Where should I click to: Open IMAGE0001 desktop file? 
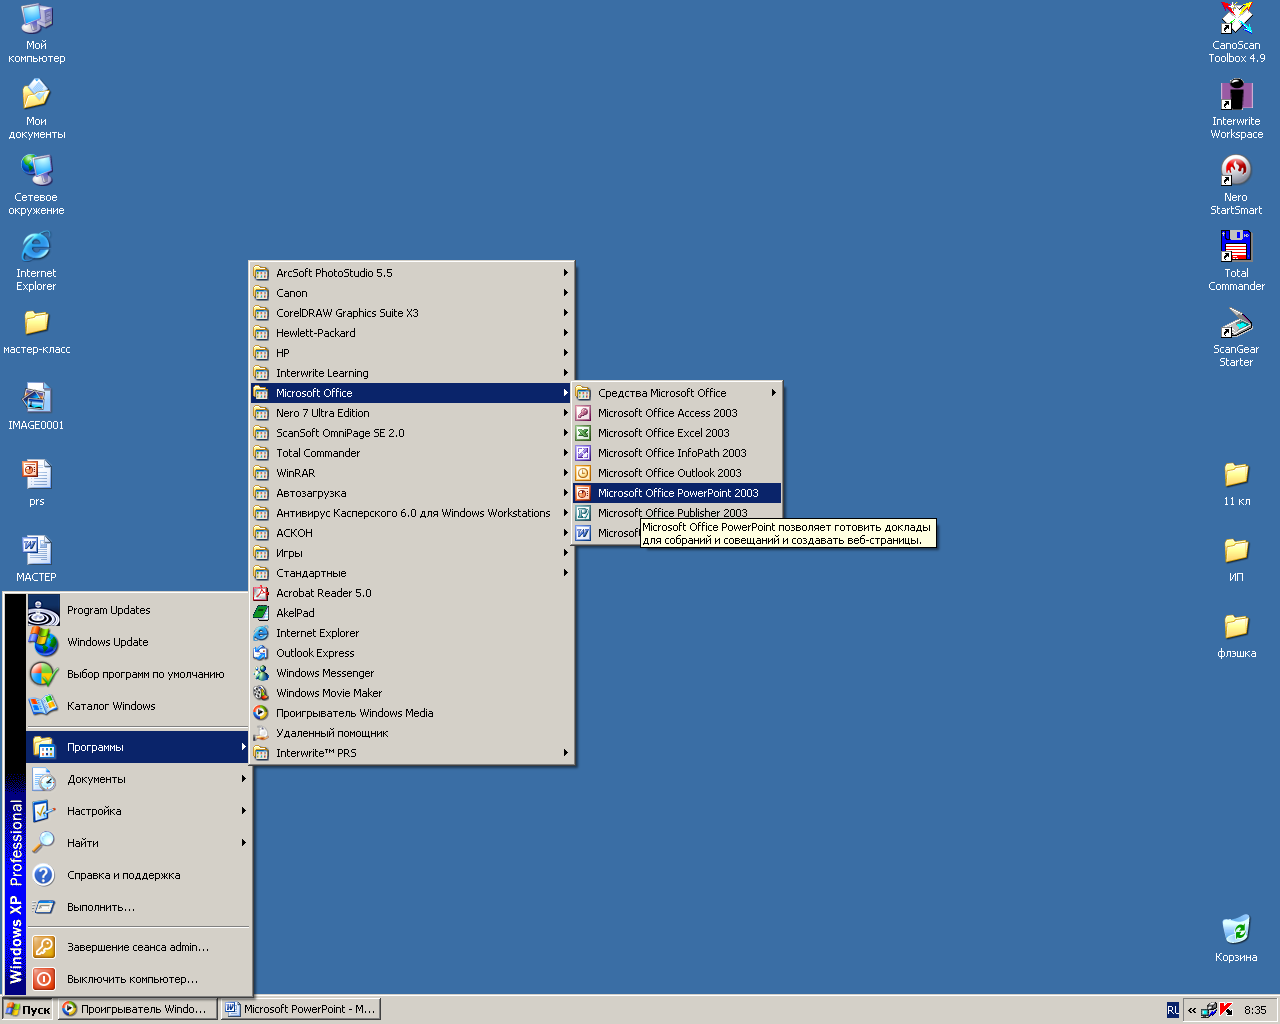(x=36, y=406)
